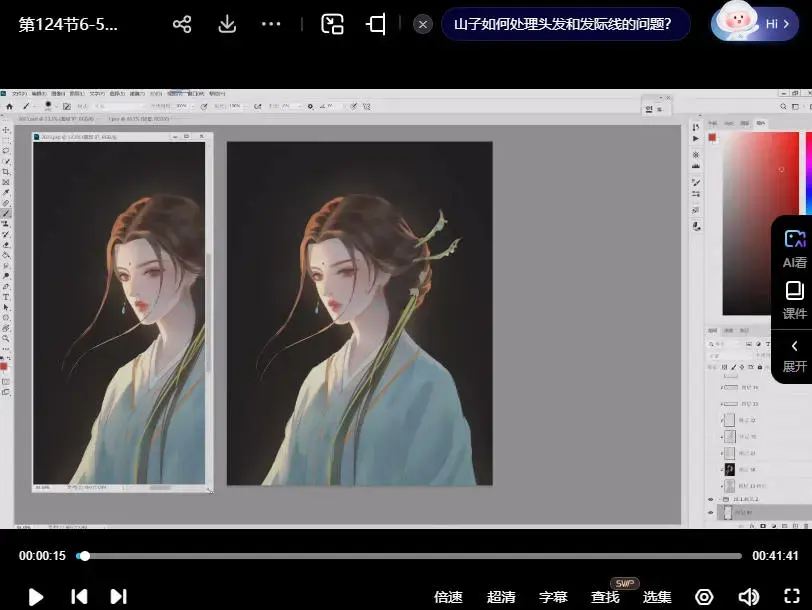Open picture-in-picture mode icon

pos(332,23)
